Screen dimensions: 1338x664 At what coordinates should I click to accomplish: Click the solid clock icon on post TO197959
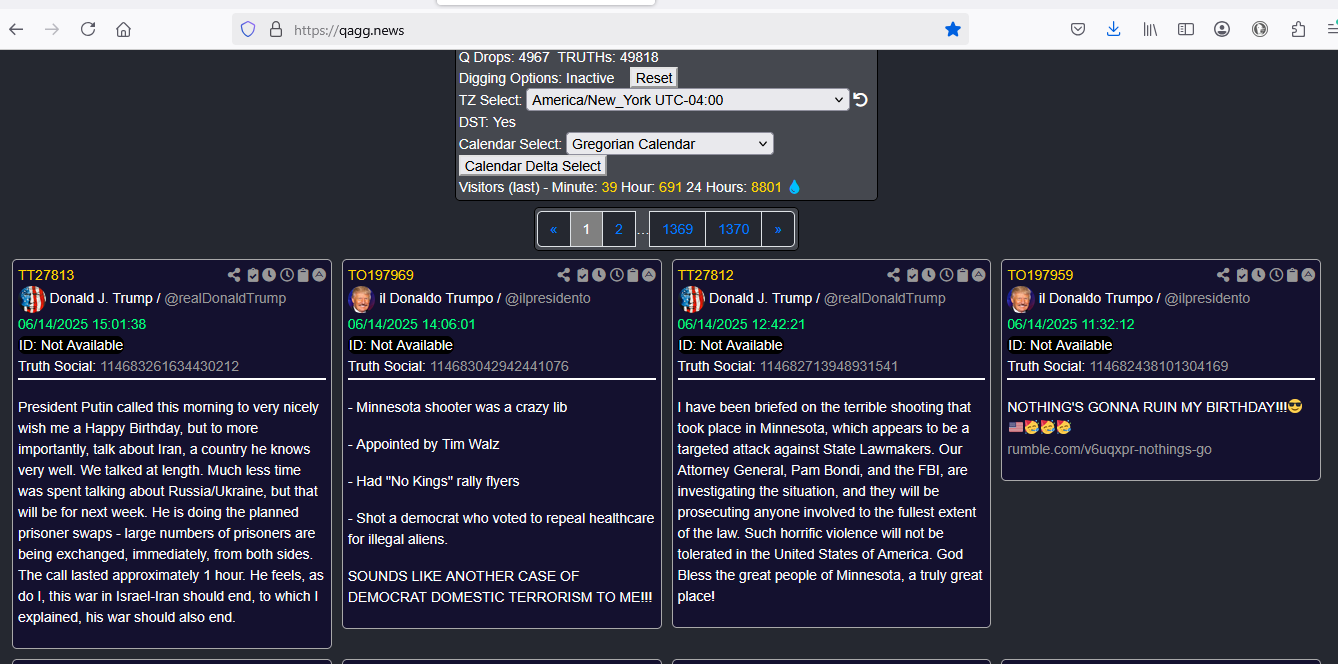1258,275
